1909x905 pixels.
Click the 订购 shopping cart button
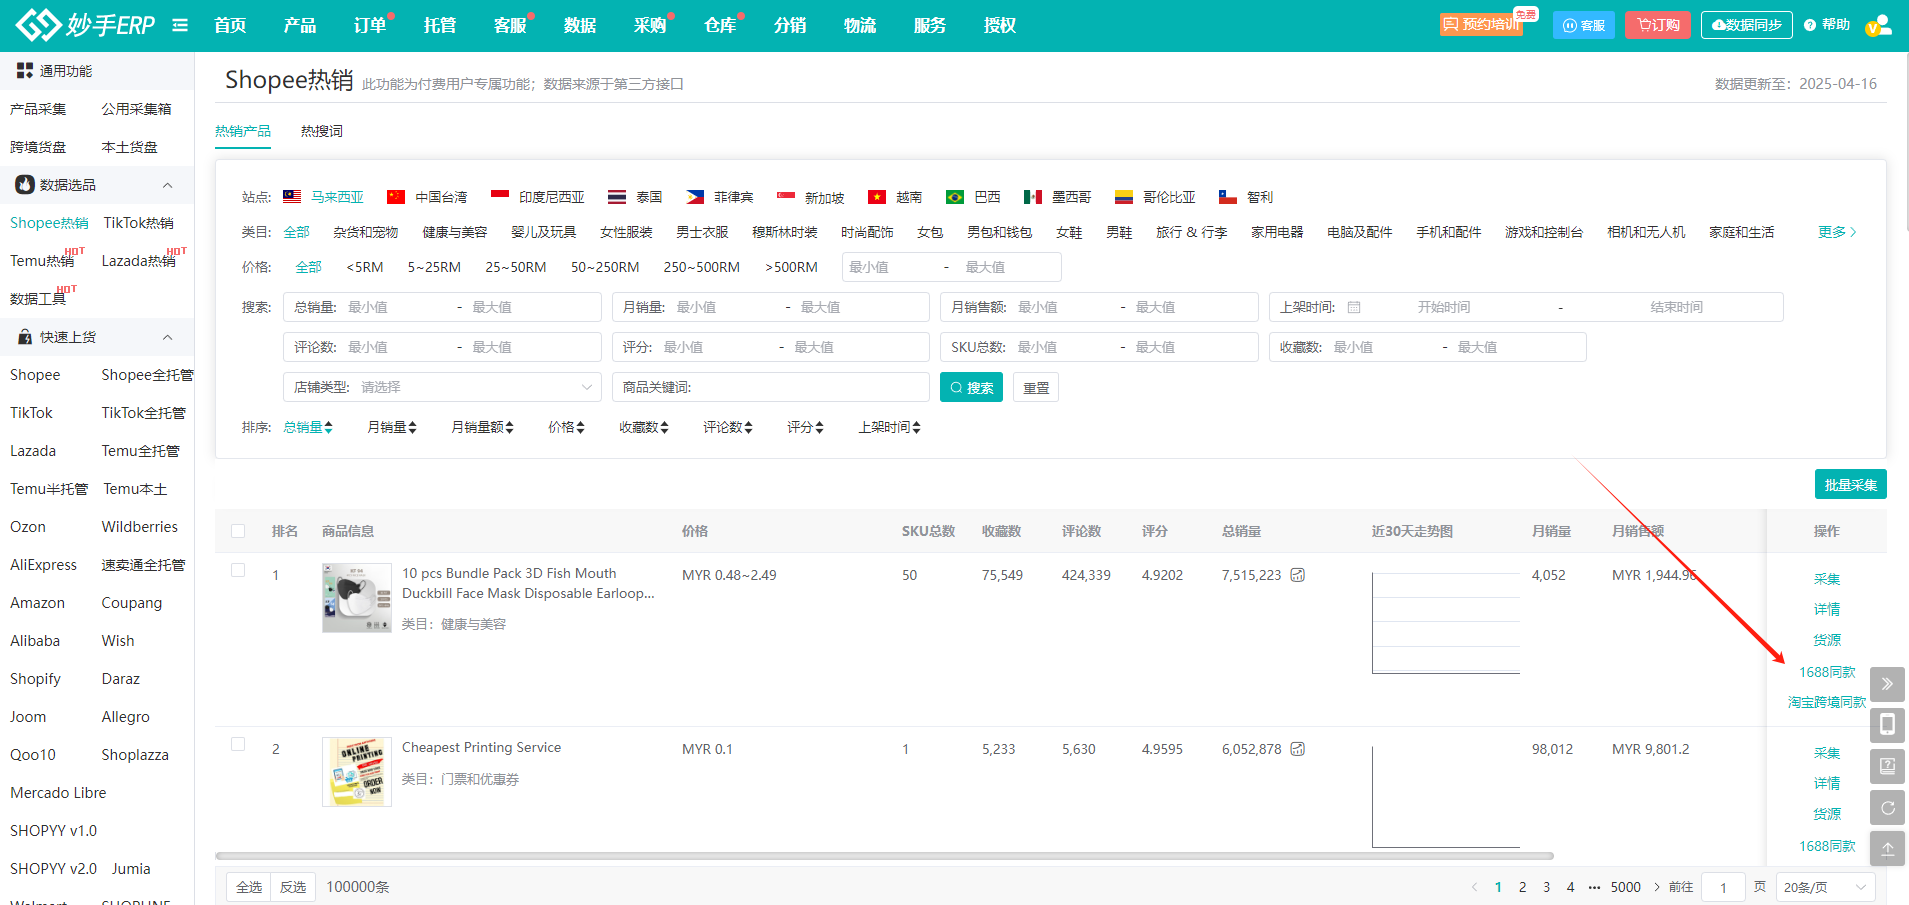point(1658,25)
